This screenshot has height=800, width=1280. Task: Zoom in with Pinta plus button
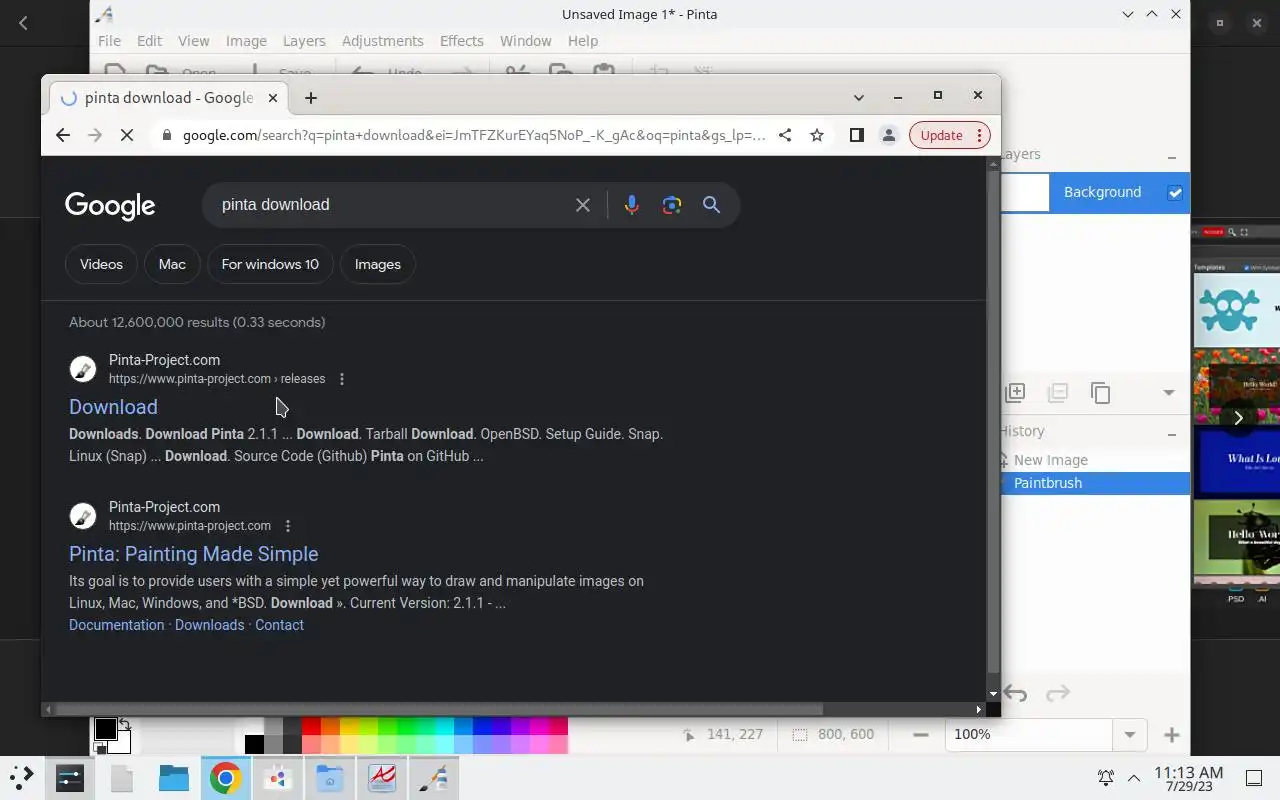[x=1172, y=735]
